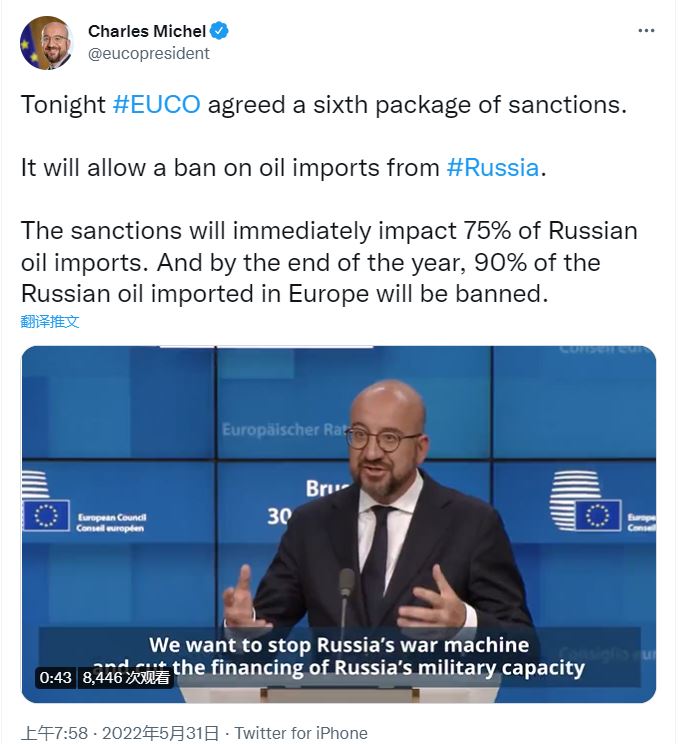The width and height of the screenshot is (687, 744).
Task: Open the tweet's more options menu
Action: coord(647,31)
